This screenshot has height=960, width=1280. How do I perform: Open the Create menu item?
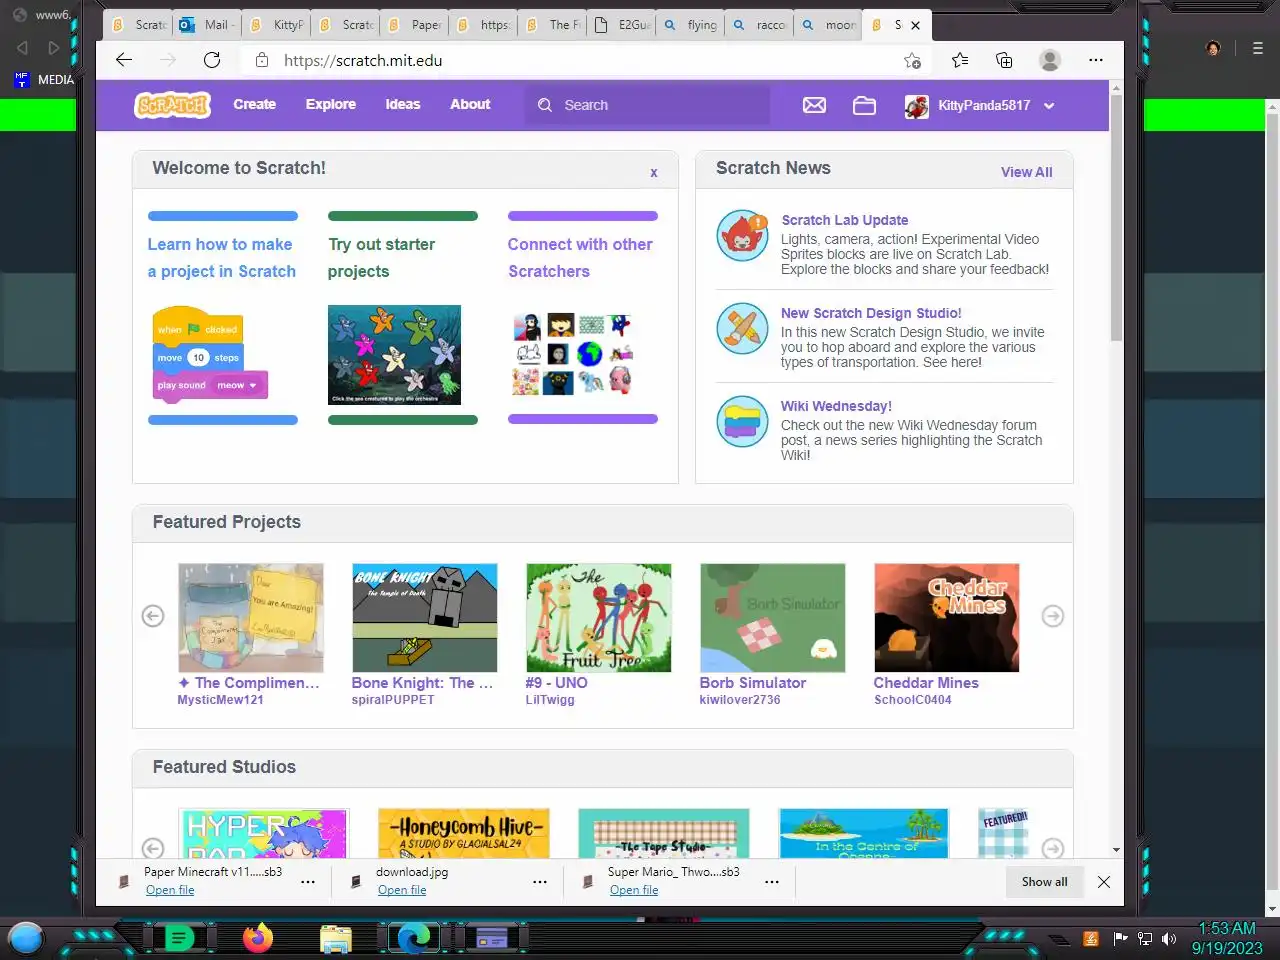tap(254, 104)
